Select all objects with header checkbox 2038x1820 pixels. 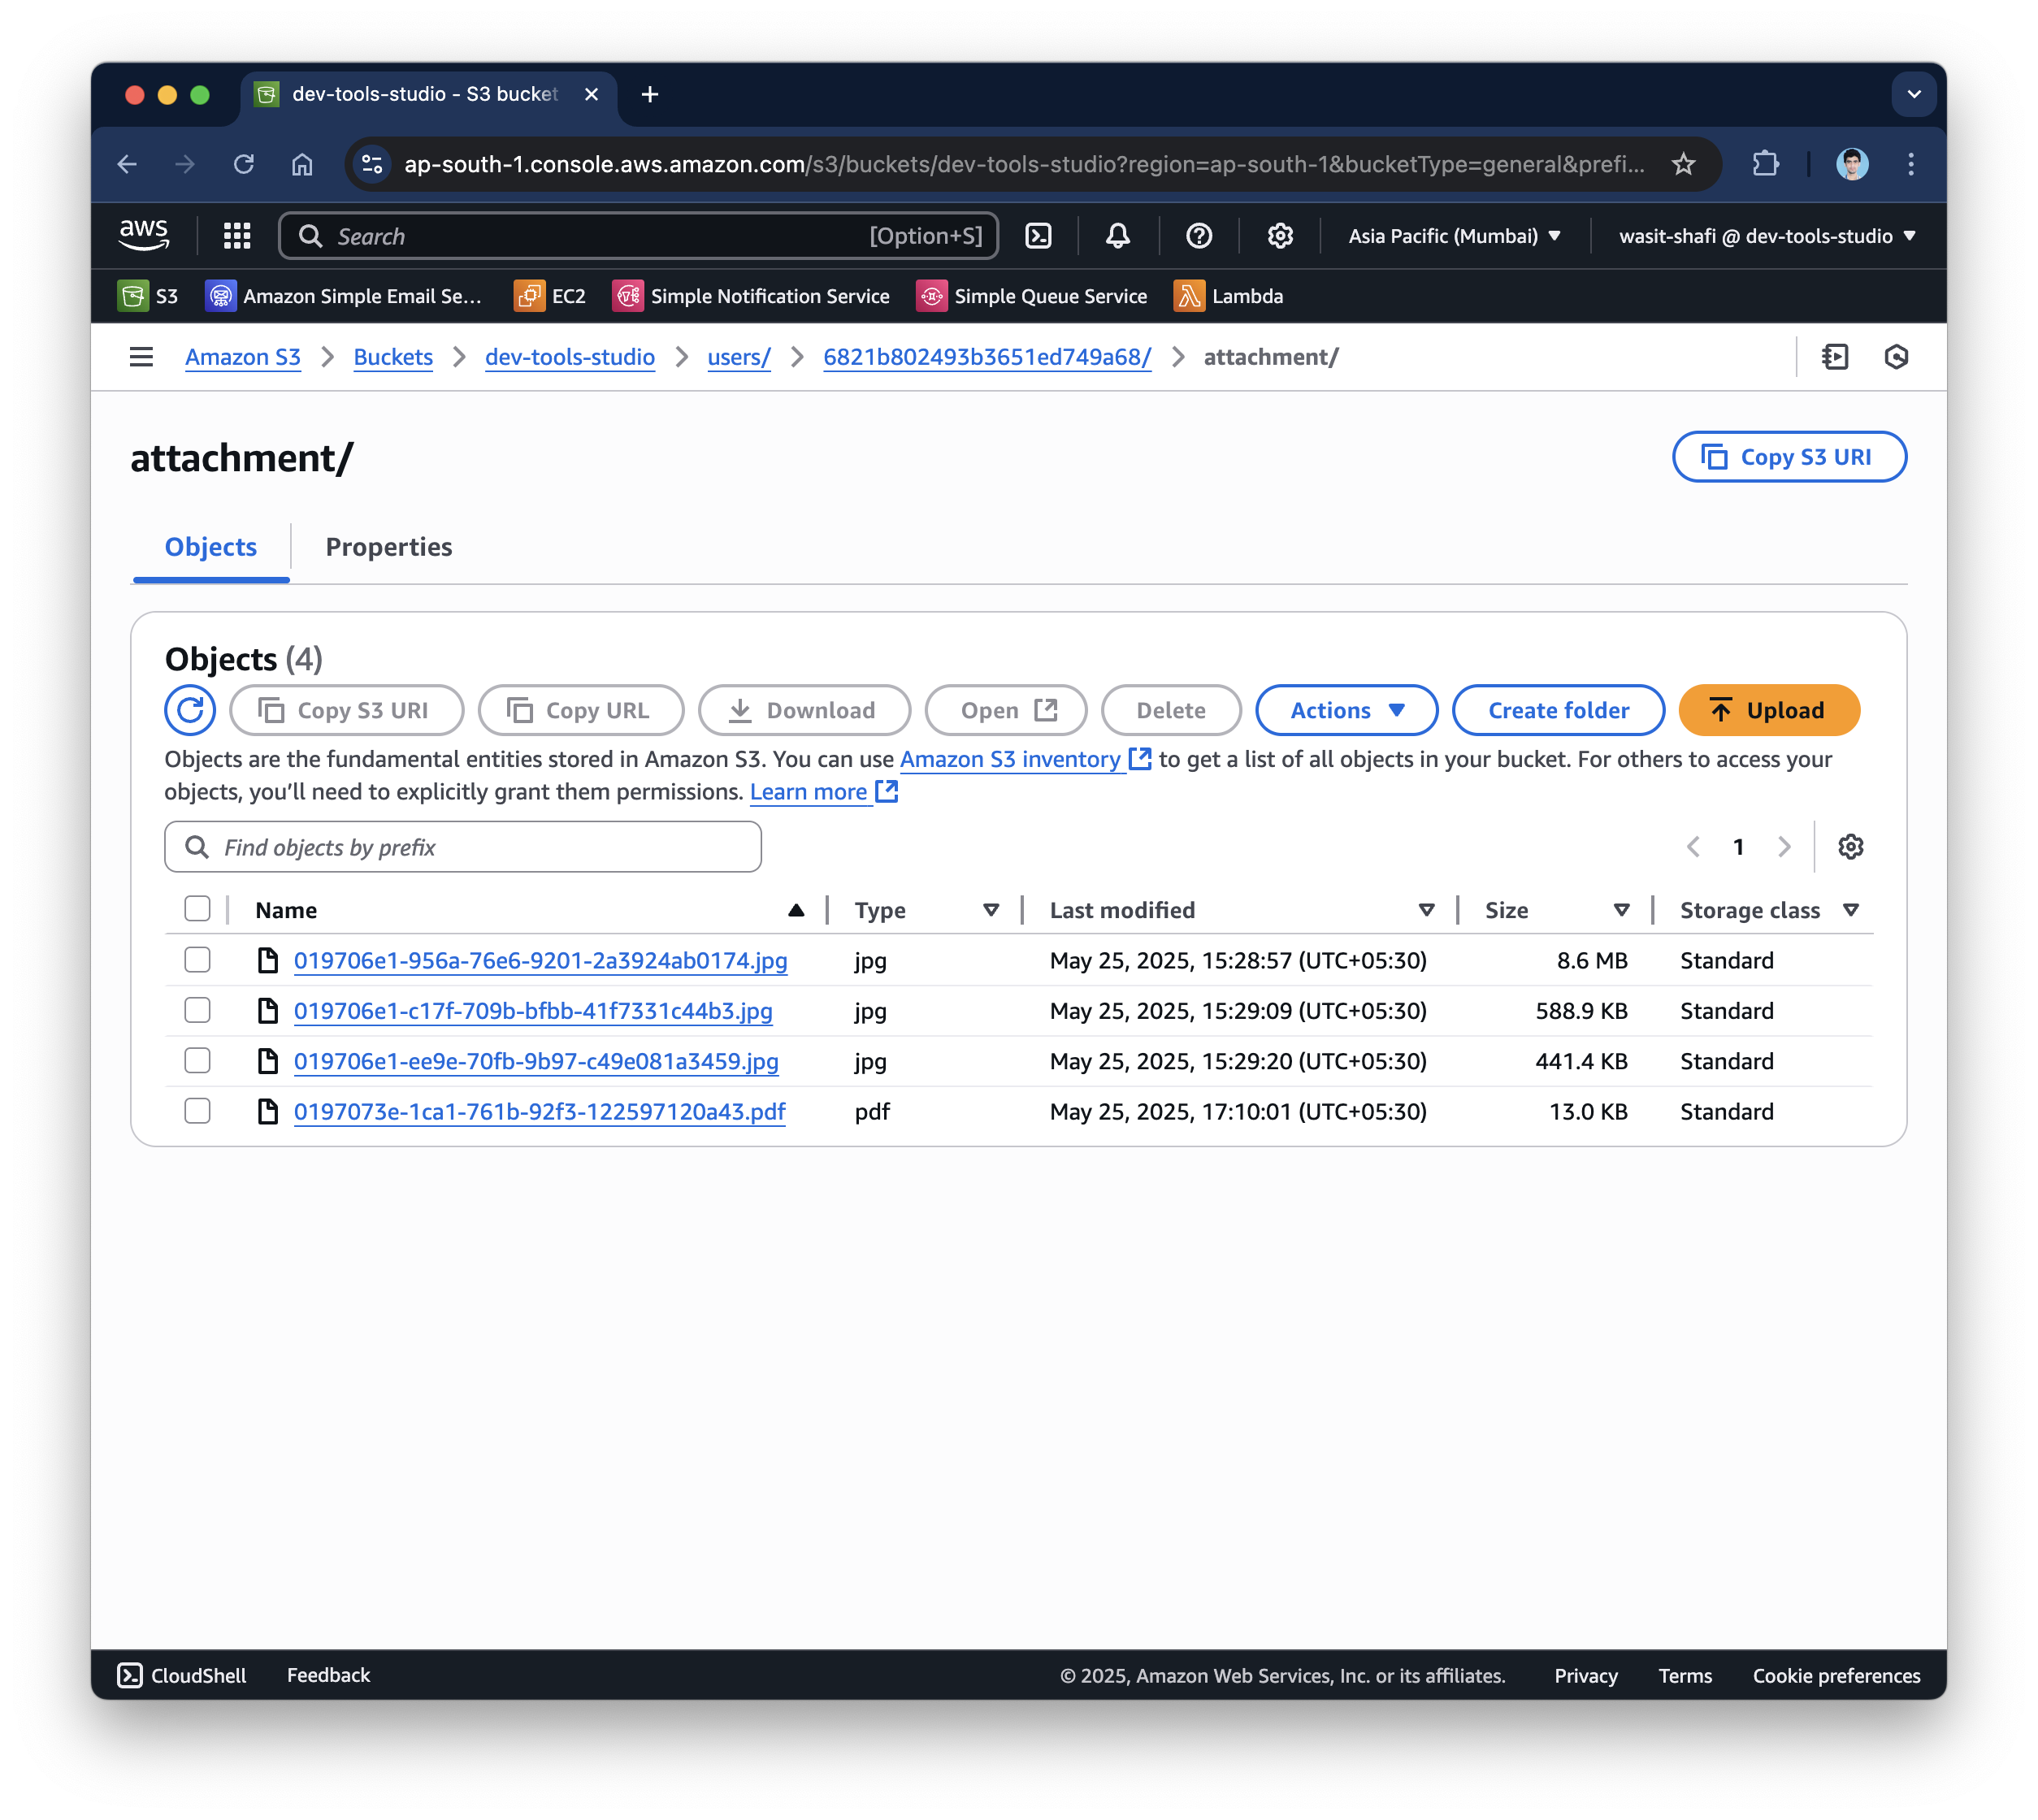198,909
